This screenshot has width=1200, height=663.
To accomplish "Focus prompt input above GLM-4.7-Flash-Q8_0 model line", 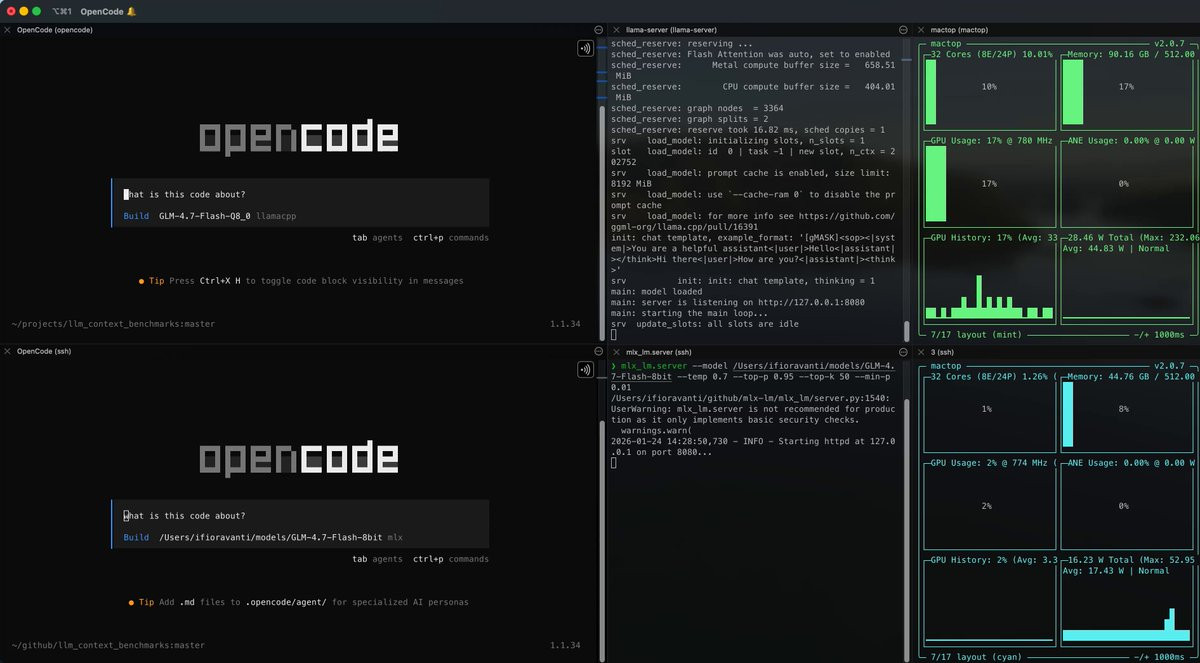I will (x=301, y=194).
